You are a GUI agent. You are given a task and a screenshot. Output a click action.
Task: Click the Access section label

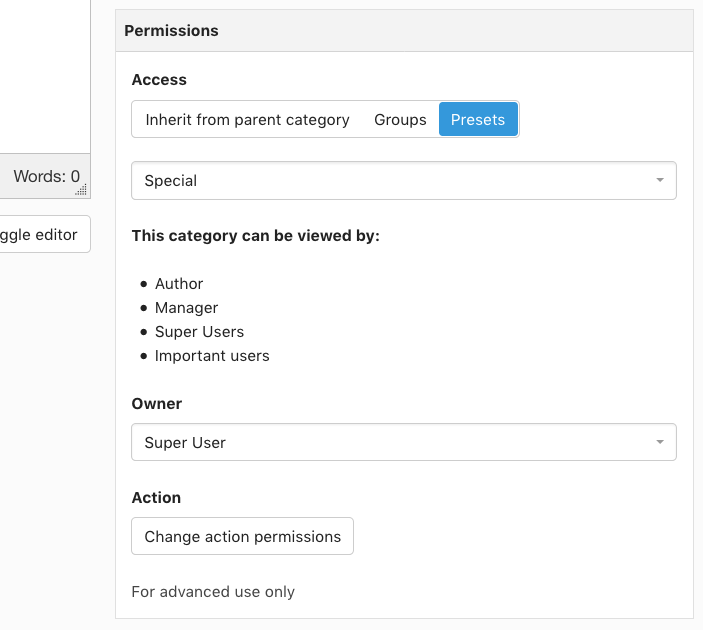point(159,80)
